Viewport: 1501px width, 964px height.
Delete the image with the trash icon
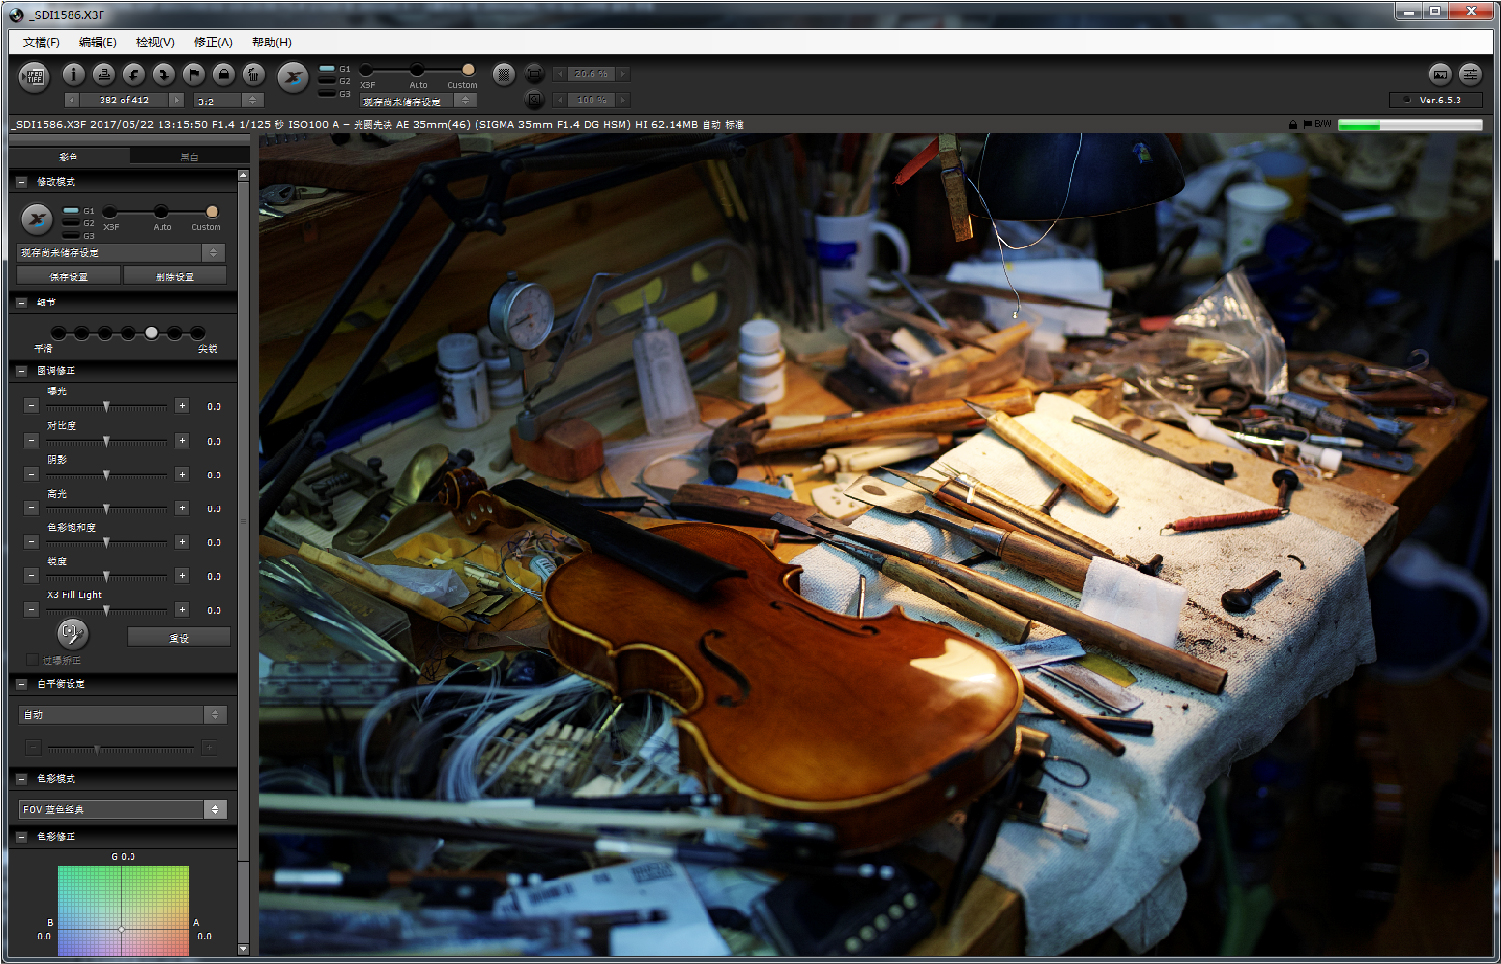click(x=254, y=74)
